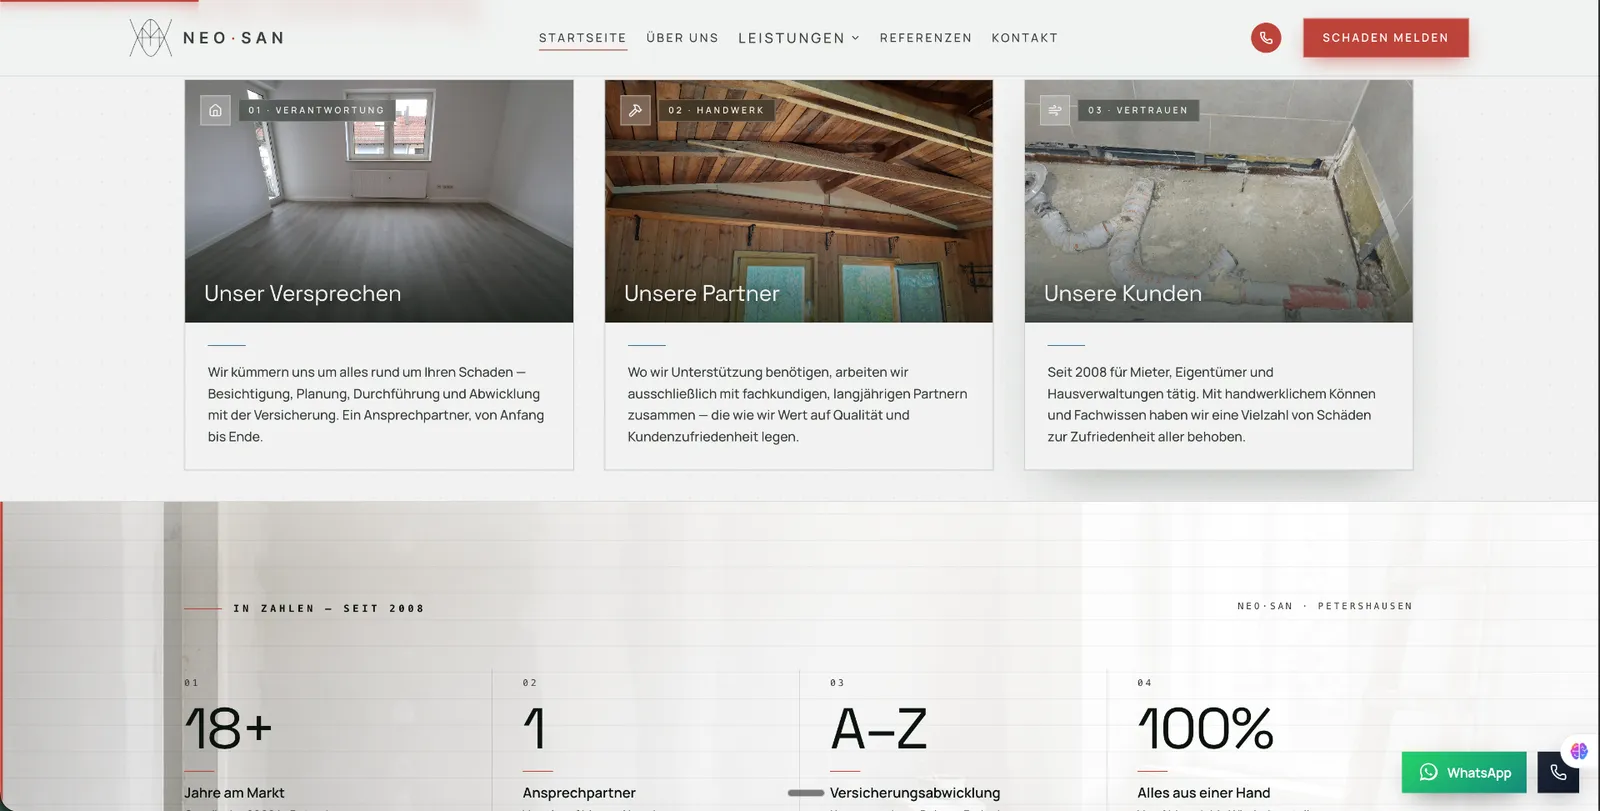
Task: Click the dark phone icon at the bottom right
Action: (x=1558, y=772)
